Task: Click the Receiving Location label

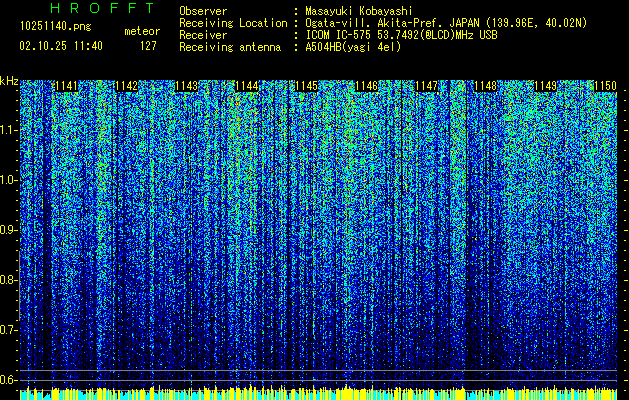Action: tap(233, 23)
